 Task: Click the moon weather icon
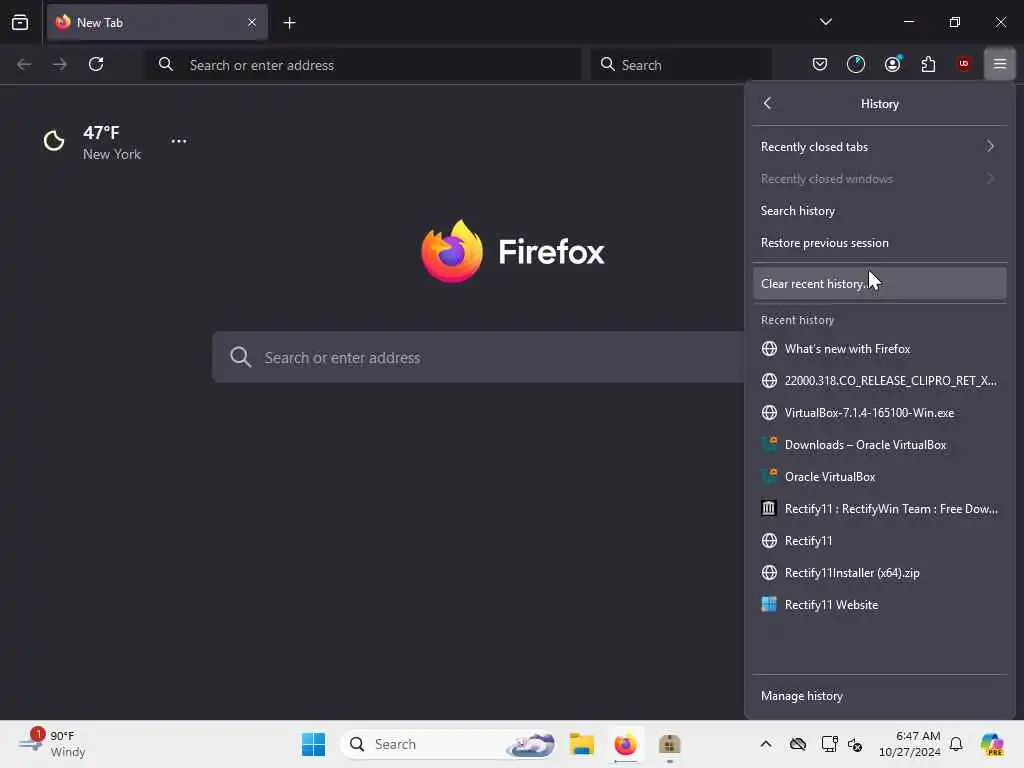click(x=54, y=140)
